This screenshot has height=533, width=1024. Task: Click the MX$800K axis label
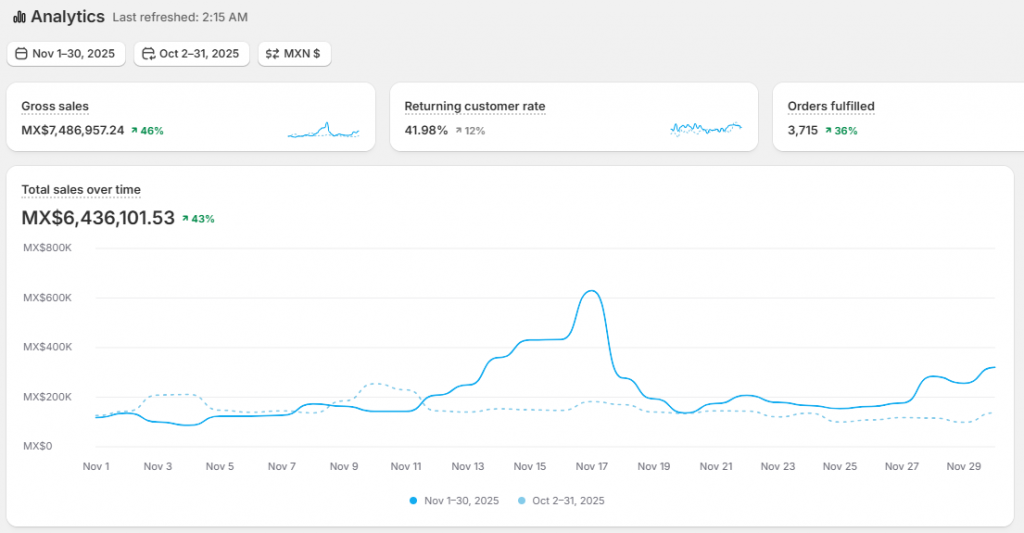pos(48,248)
